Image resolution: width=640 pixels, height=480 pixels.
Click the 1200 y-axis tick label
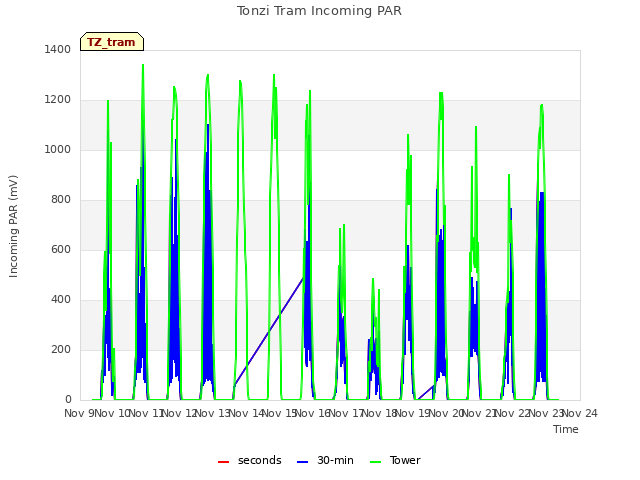pos(58,100)
